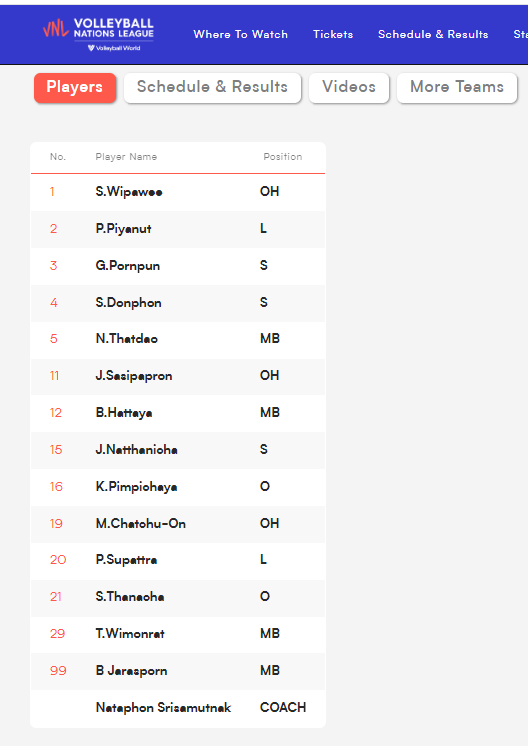Click coach Nataphon Srisamutnak entry
528x746 pixels.
tap(163, 707)
